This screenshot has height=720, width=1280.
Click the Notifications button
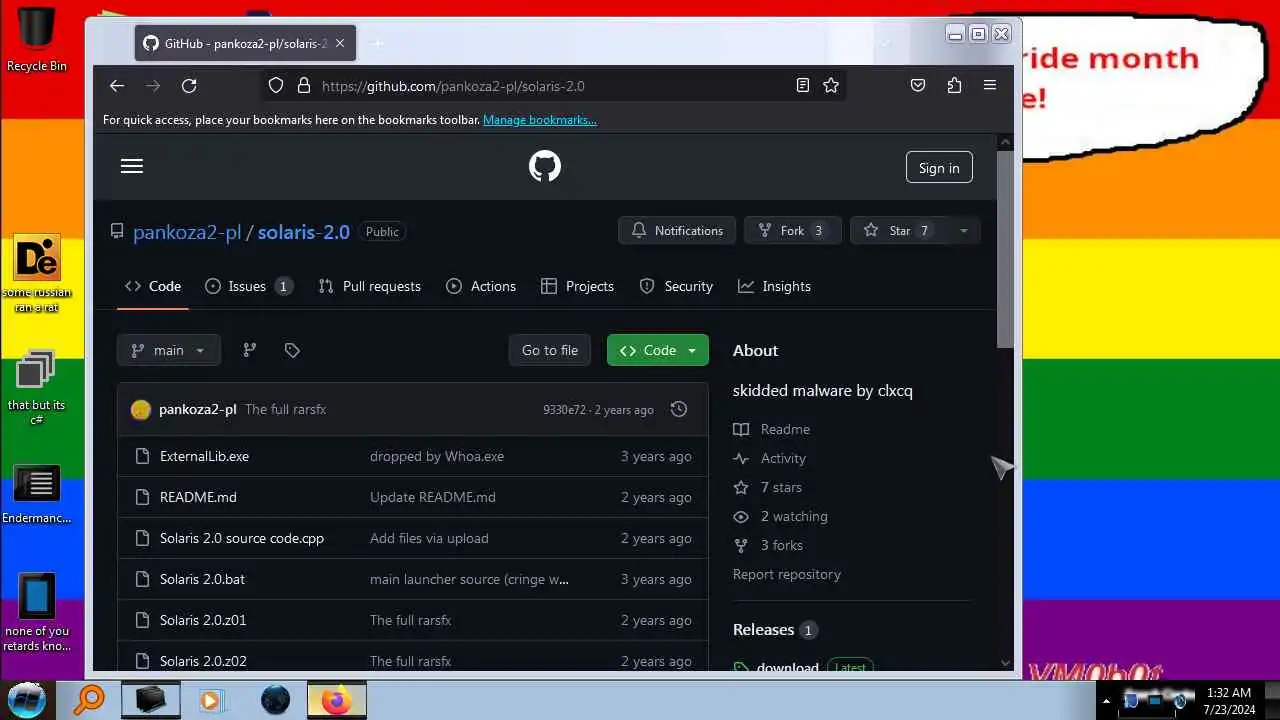pyautogui.click(x=677, y=230)
